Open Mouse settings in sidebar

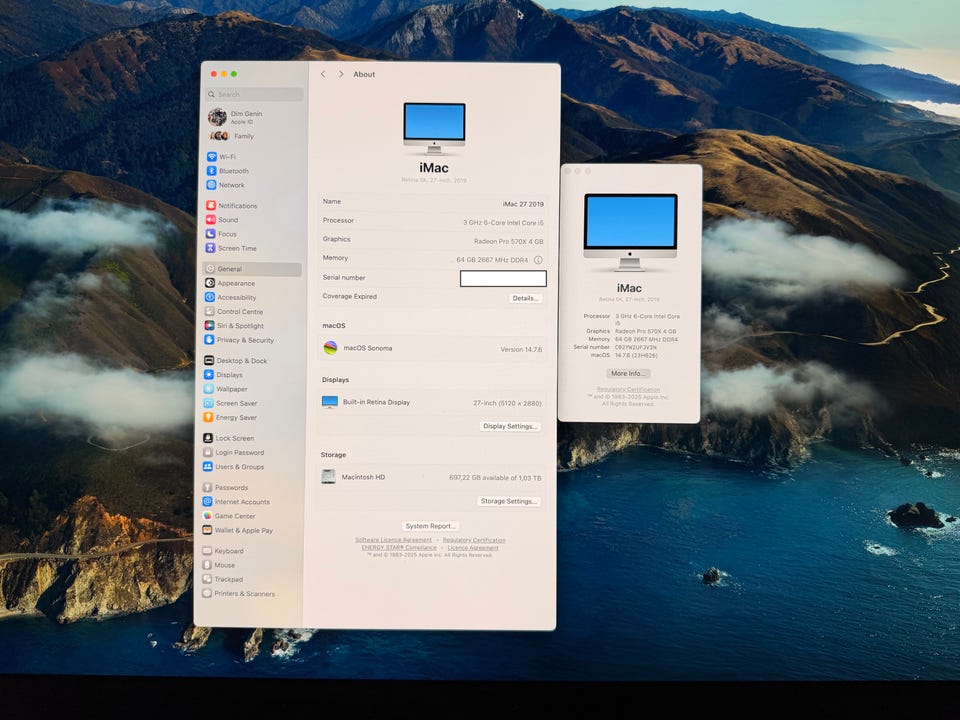click(x=219, y=565)
